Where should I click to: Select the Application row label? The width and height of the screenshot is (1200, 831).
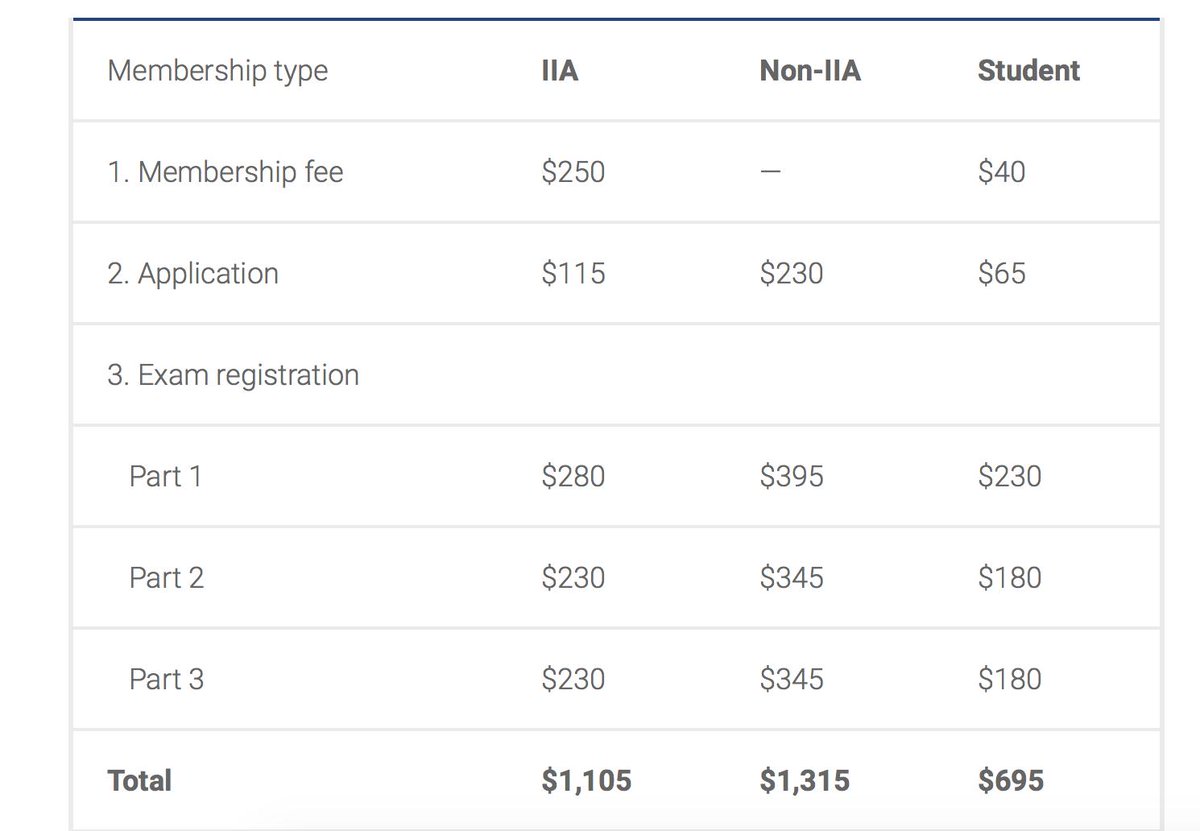[193, 273]
